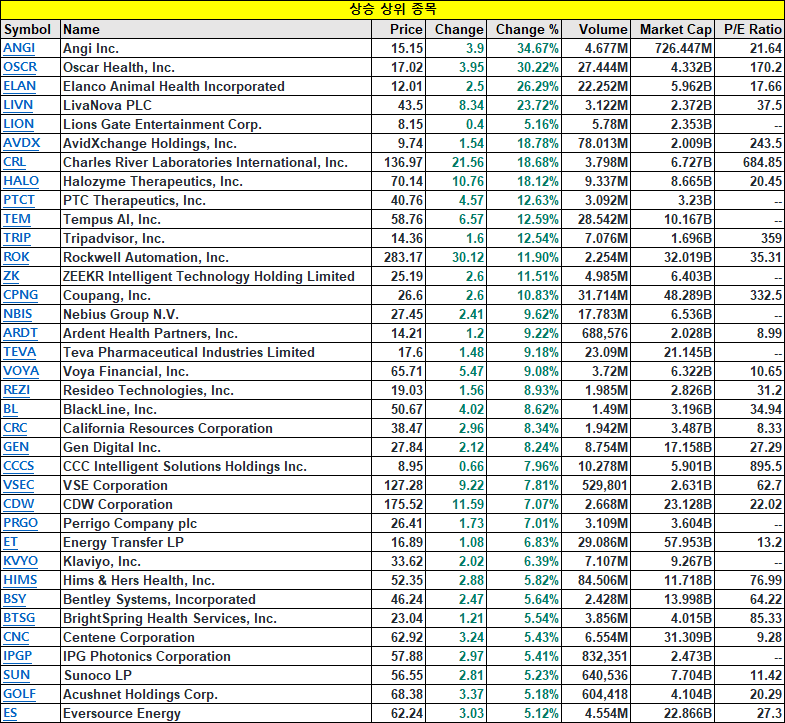
Task: Select the 726.447M market cap cell
Action: point(673,48)
